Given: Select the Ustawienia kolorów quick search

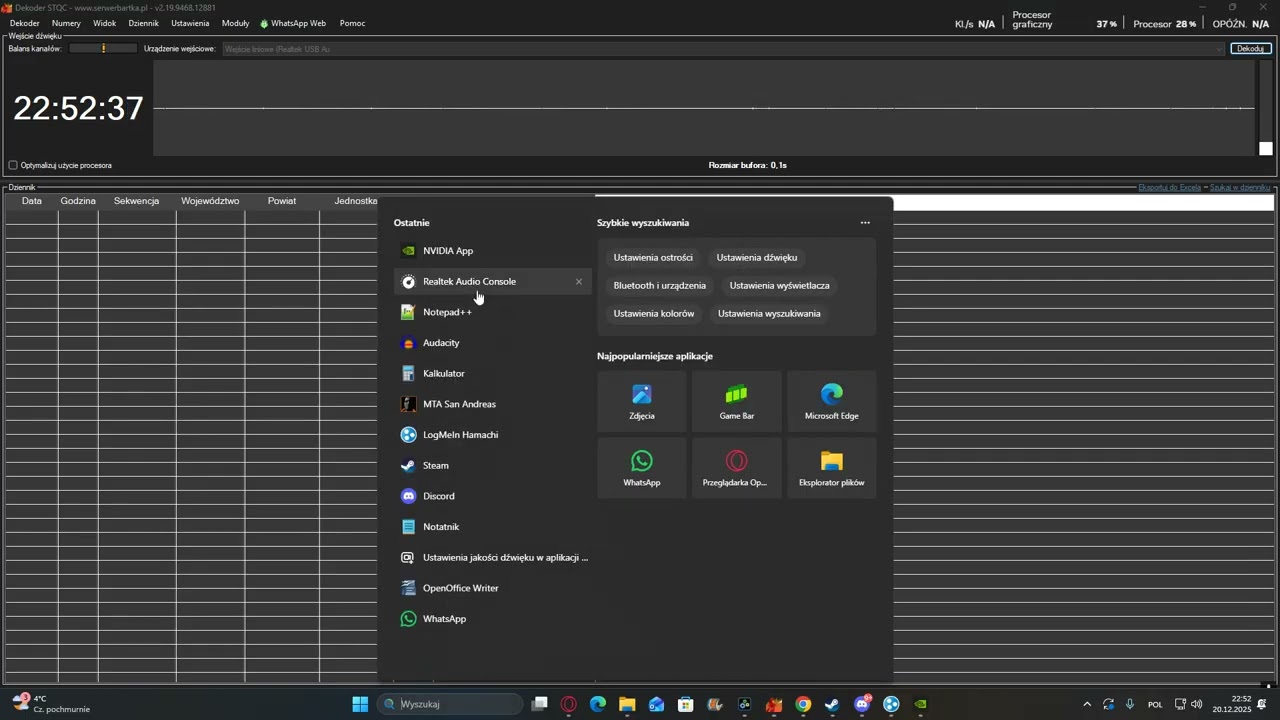Looking at the screenshot, I should 654,314.
